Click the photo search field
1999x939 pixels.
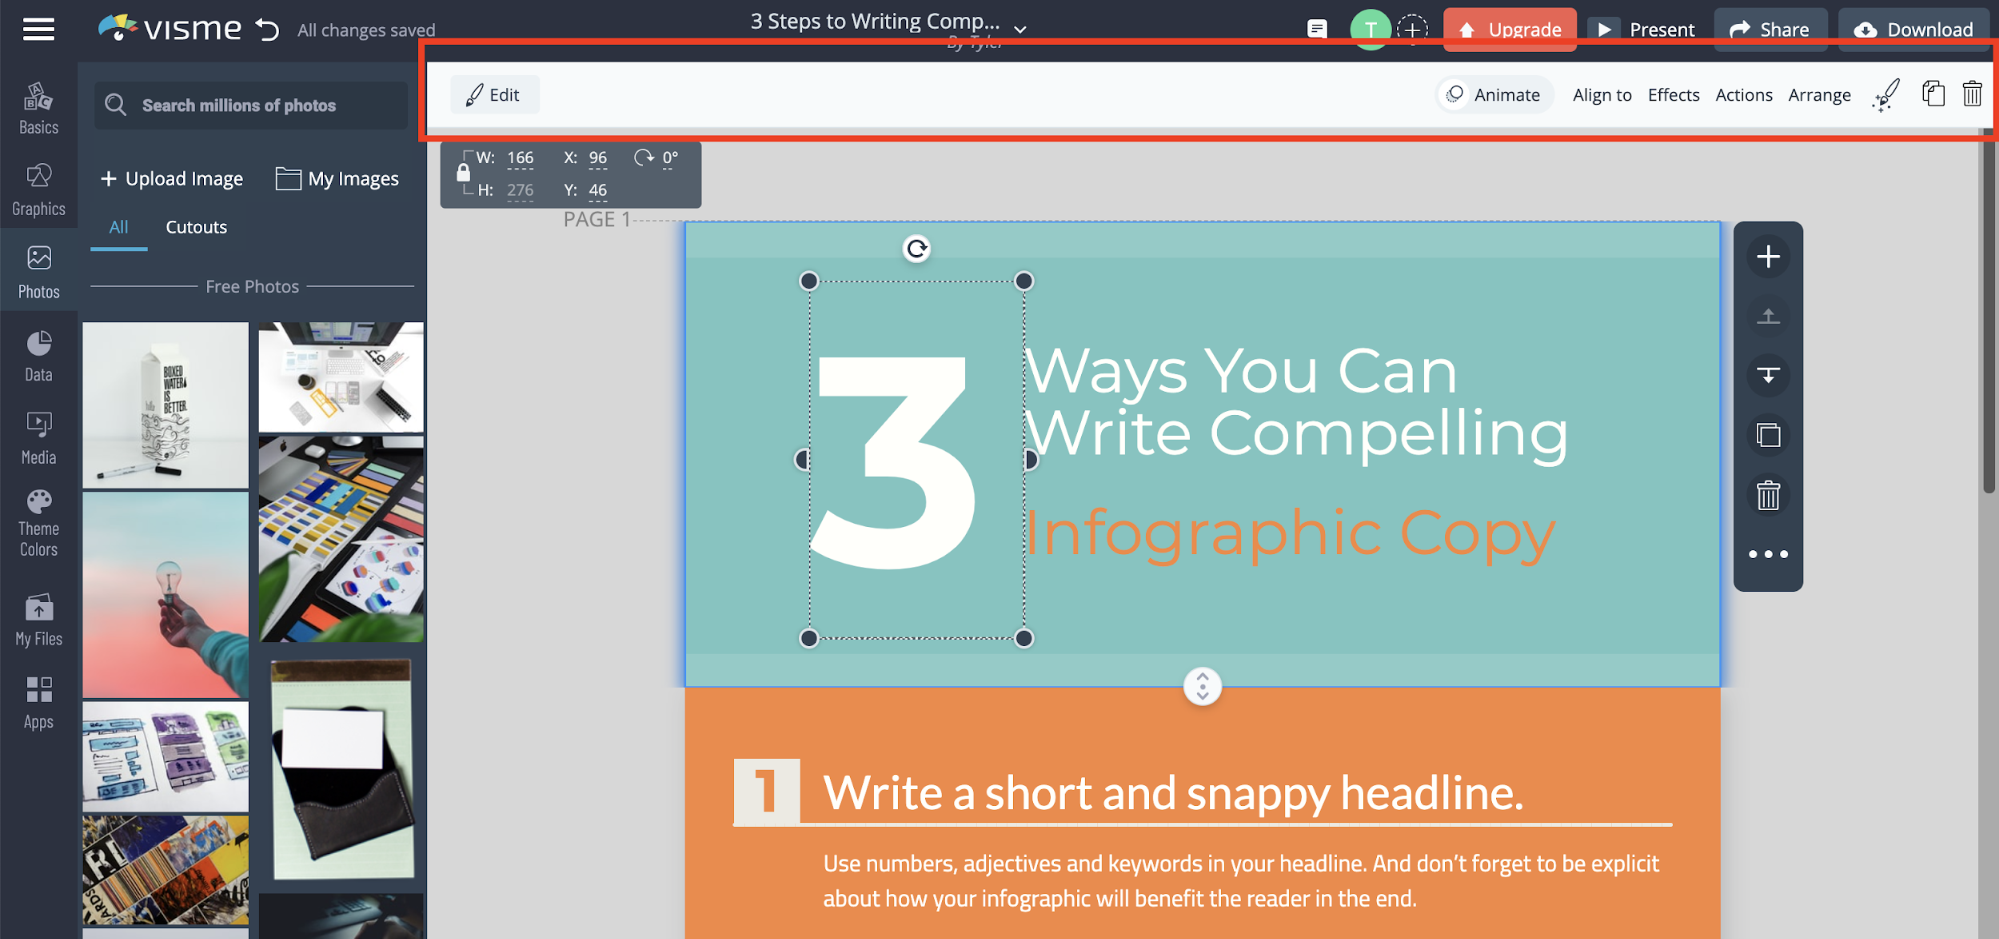click(x=251, y=105)
